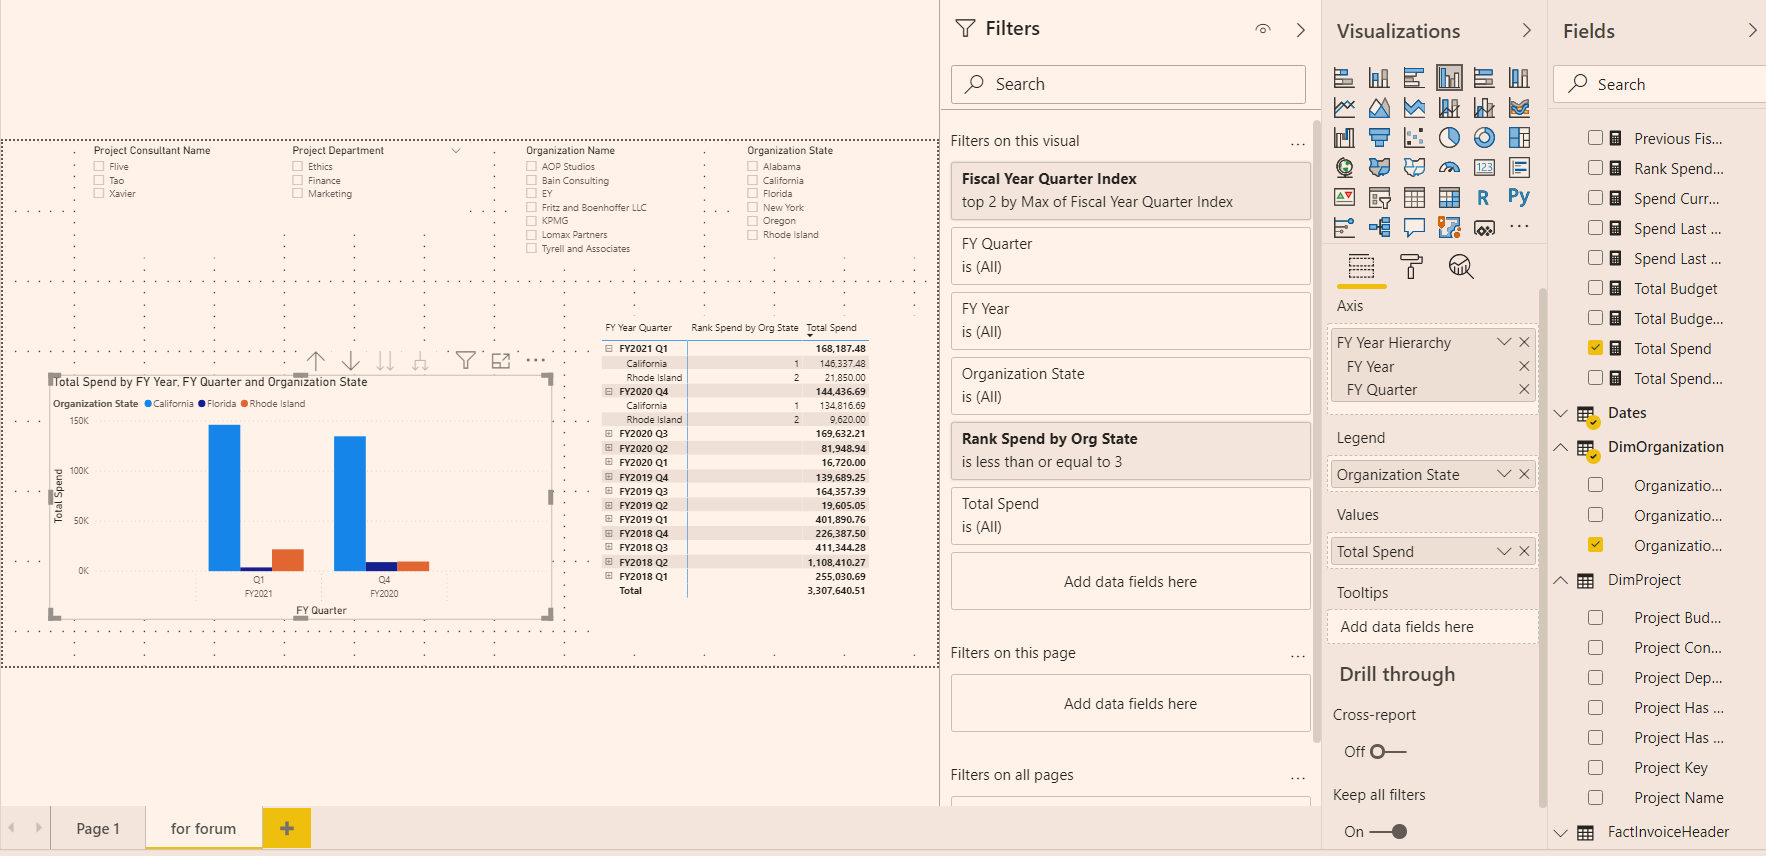Pick the line chart visualization icon

coord(1344,107)
